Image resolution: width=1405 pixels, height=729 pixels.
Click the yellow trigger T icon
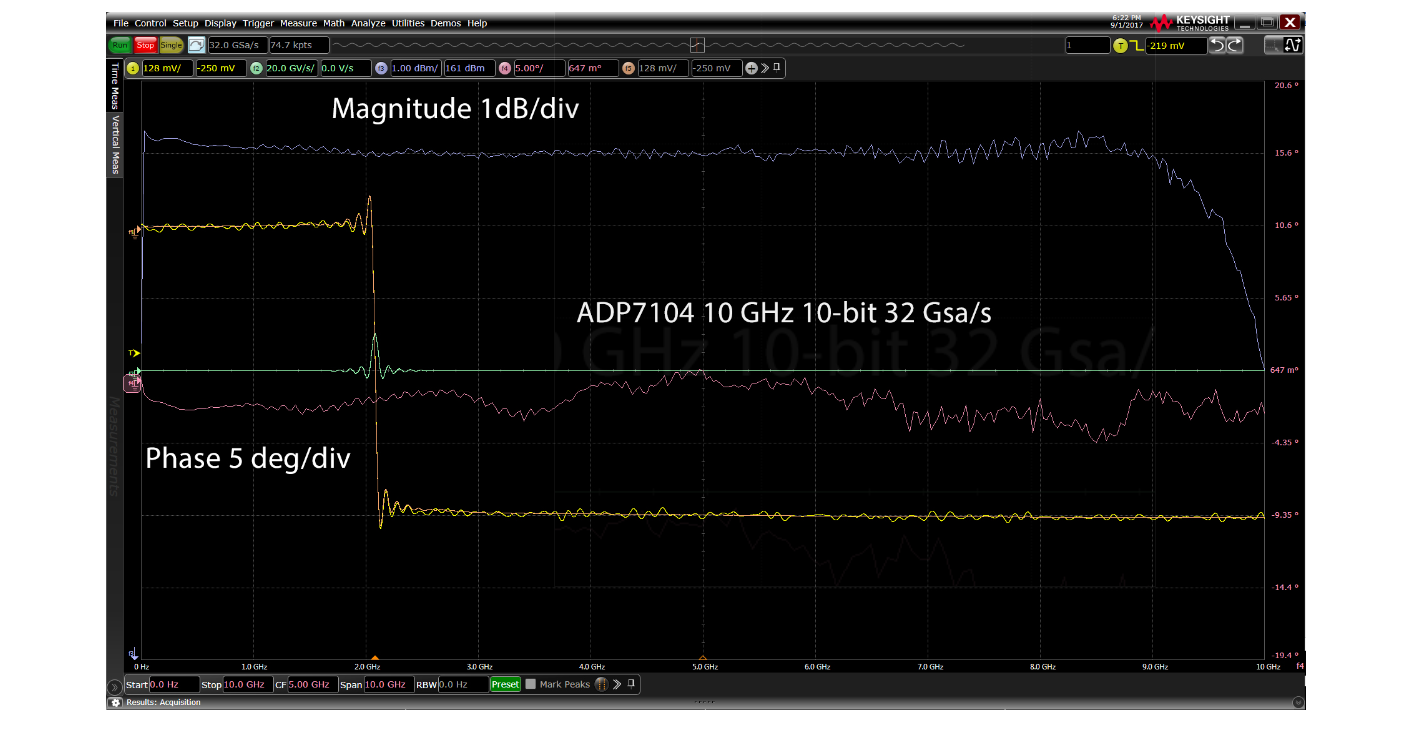click(1120, 45)
